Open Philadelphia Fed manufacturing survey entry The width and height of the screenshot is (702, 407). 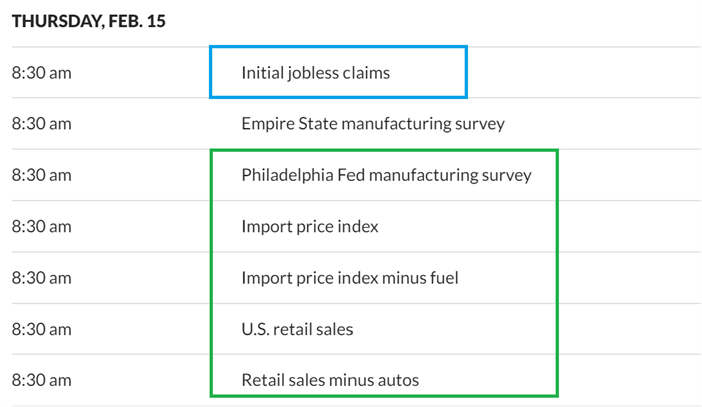coord(386,175)
